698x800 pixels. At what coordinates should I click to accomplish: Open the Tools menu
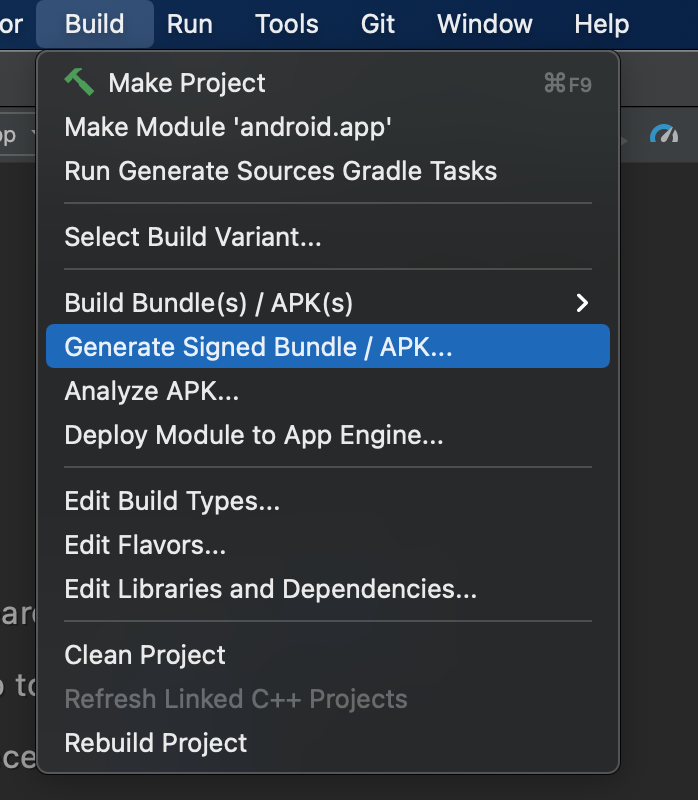click(287, 24)
